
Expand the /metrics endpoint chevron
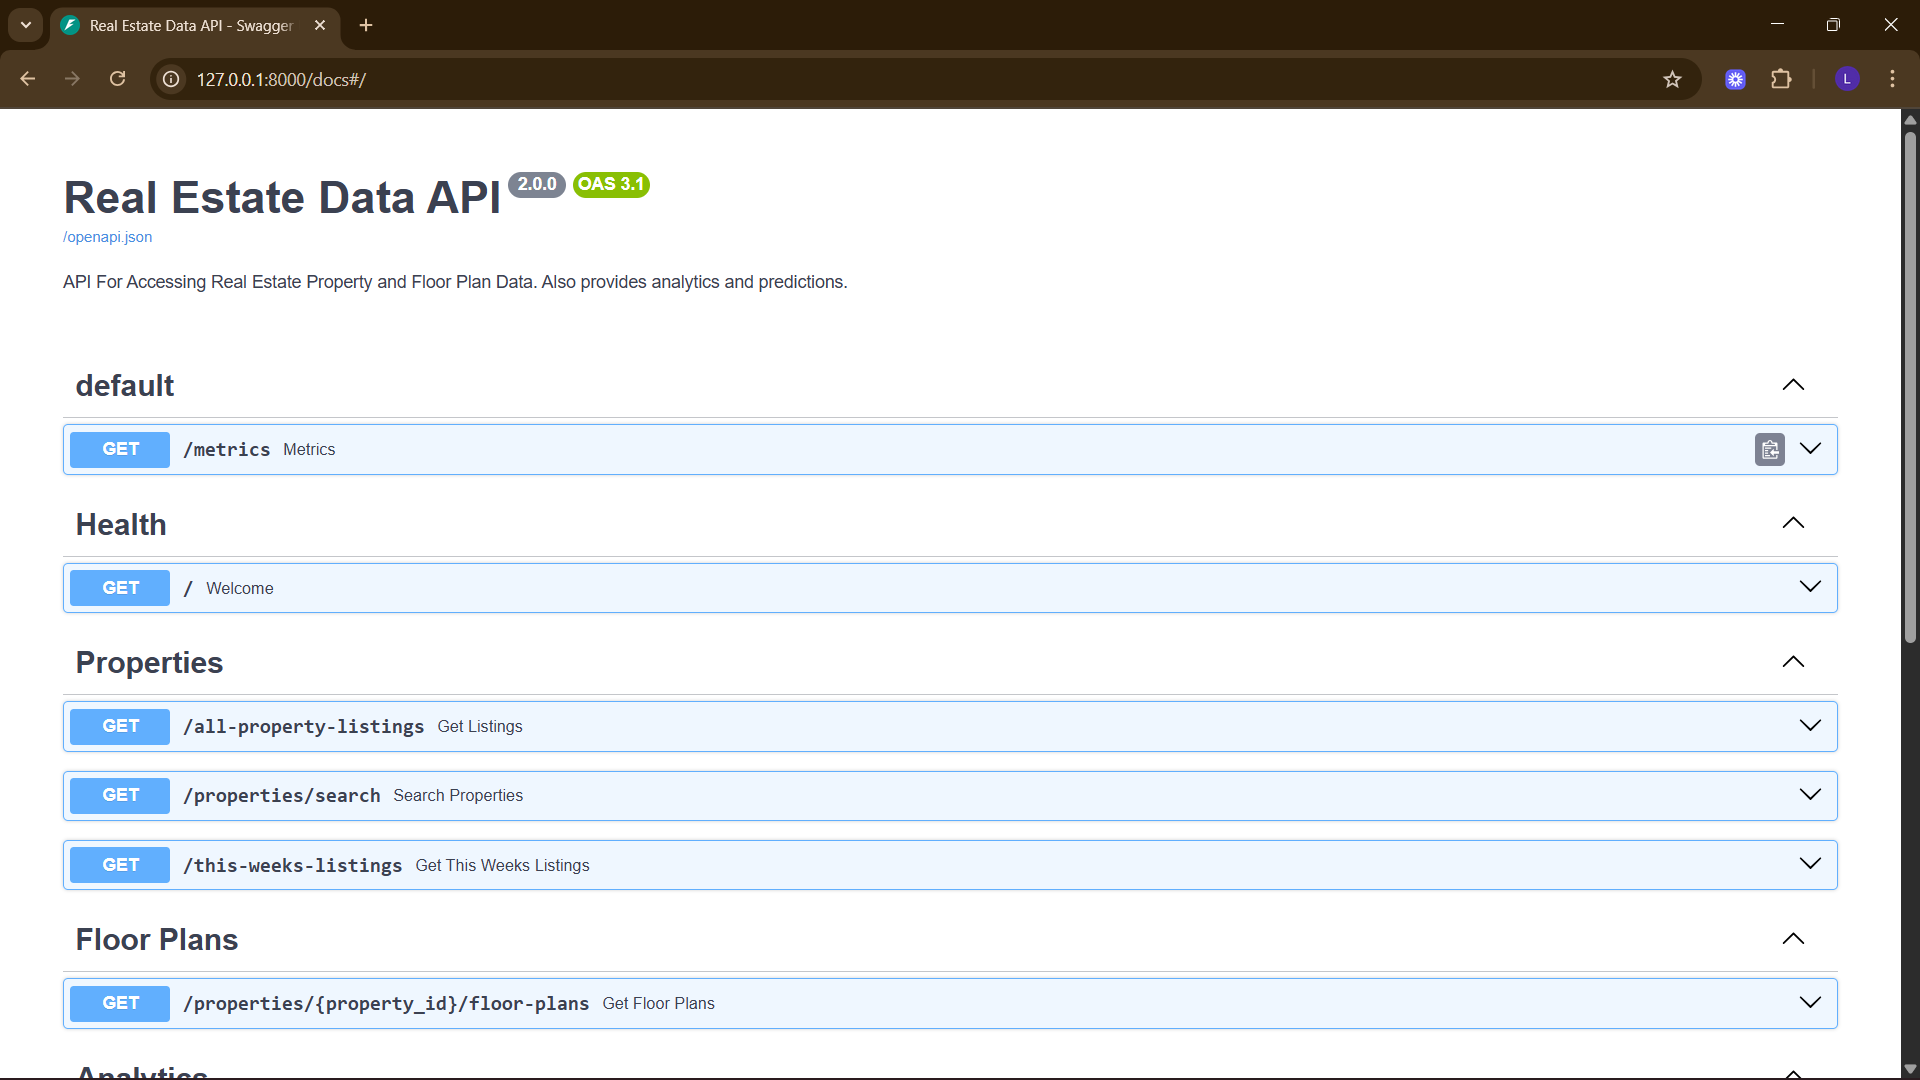coord(1810,449)
